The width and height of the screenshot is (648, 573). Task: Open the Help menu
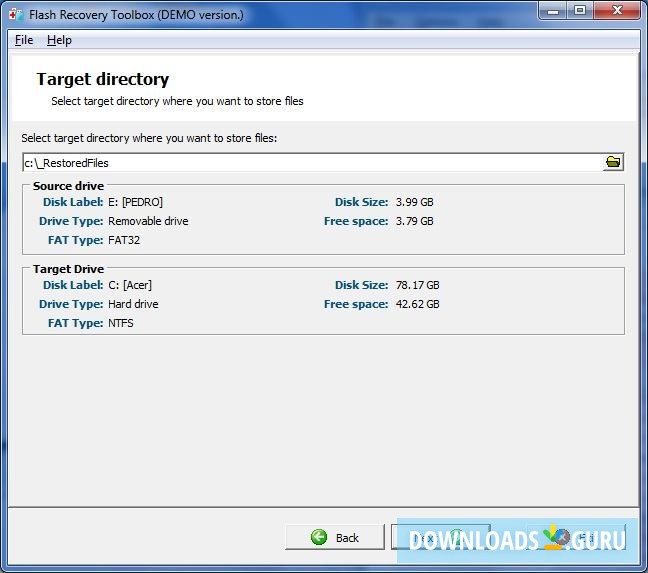(59, 40)
